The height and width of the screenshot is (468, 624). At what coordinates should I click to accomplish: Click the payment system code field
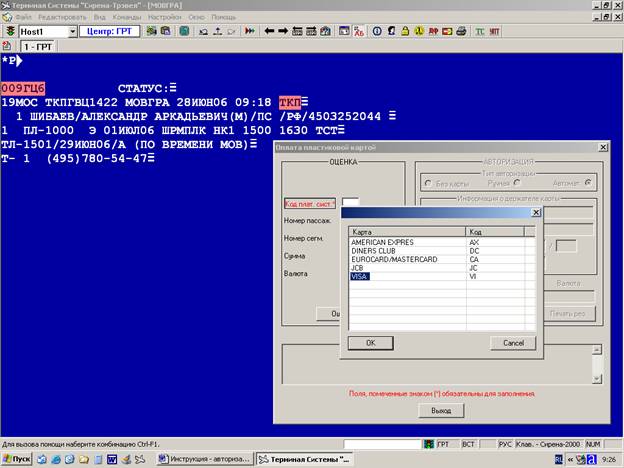(350, 202)
